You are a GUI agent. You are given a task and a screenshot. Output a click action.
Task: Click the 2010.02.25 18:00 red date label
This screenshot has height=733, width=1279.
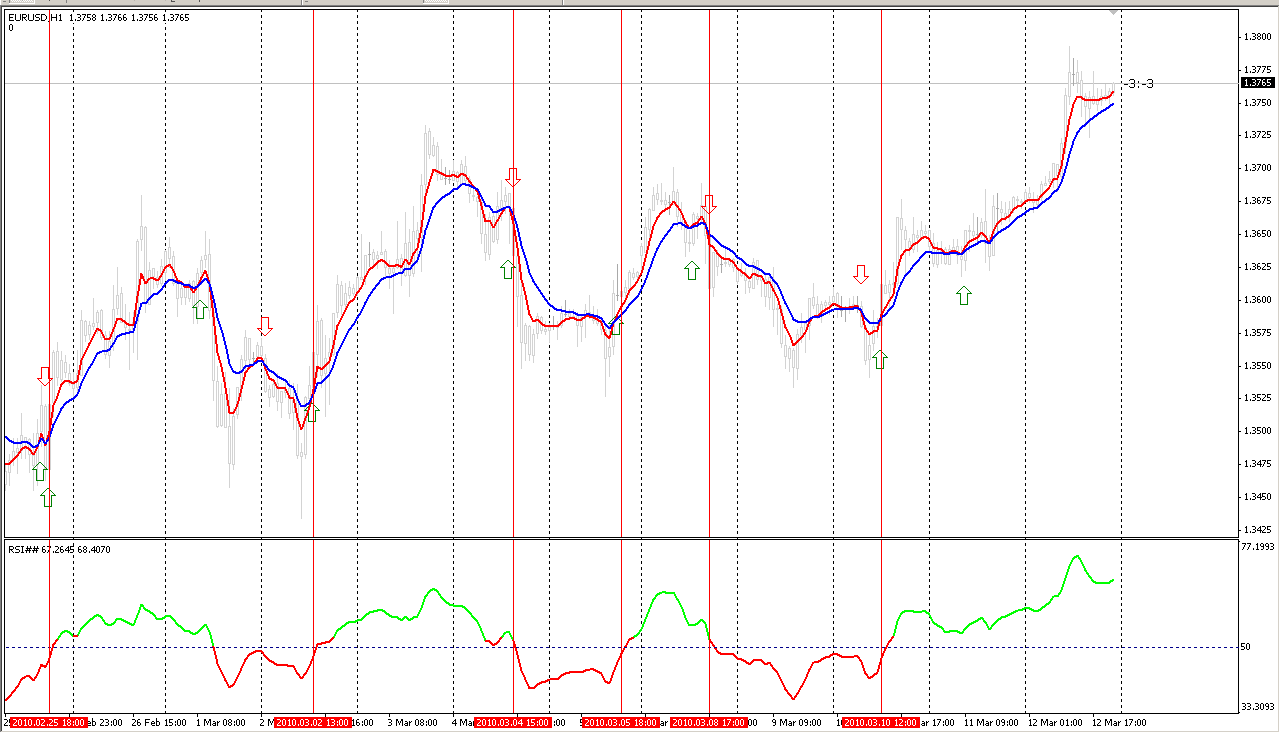click(x=47, y=722)
